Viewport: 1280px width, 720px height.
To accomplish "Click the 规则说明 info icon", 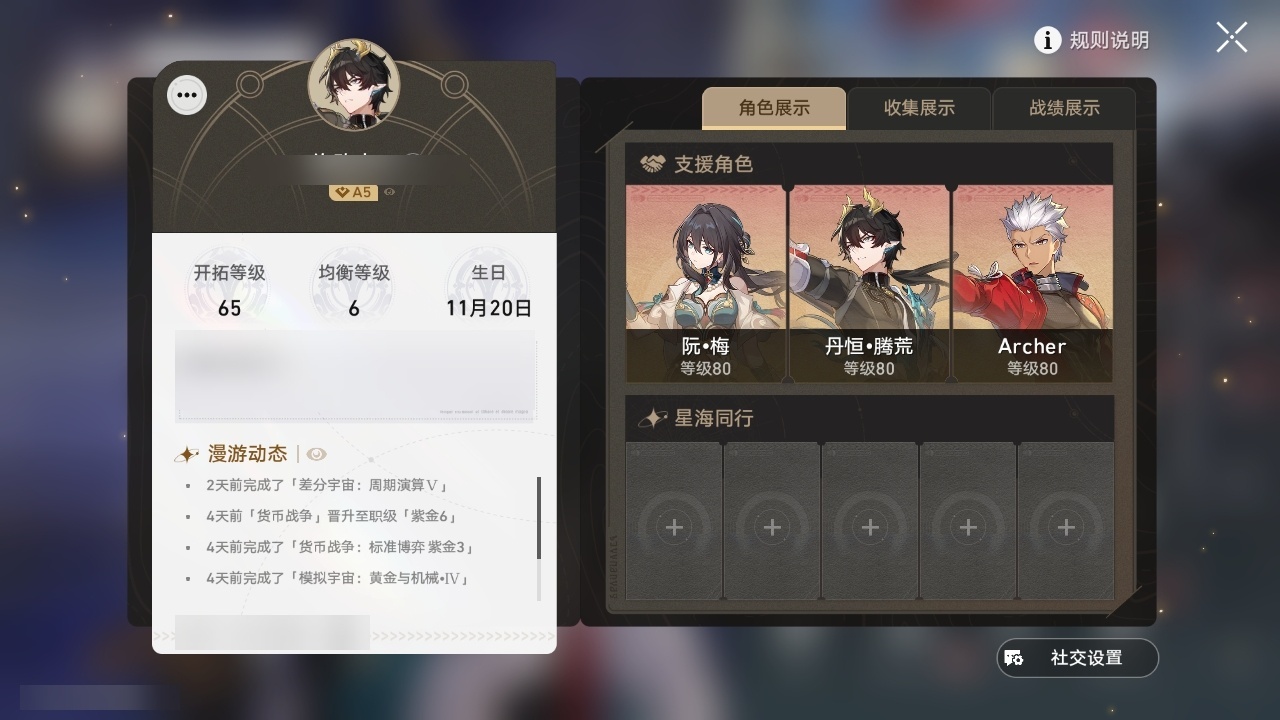I will pos(1047,40).
